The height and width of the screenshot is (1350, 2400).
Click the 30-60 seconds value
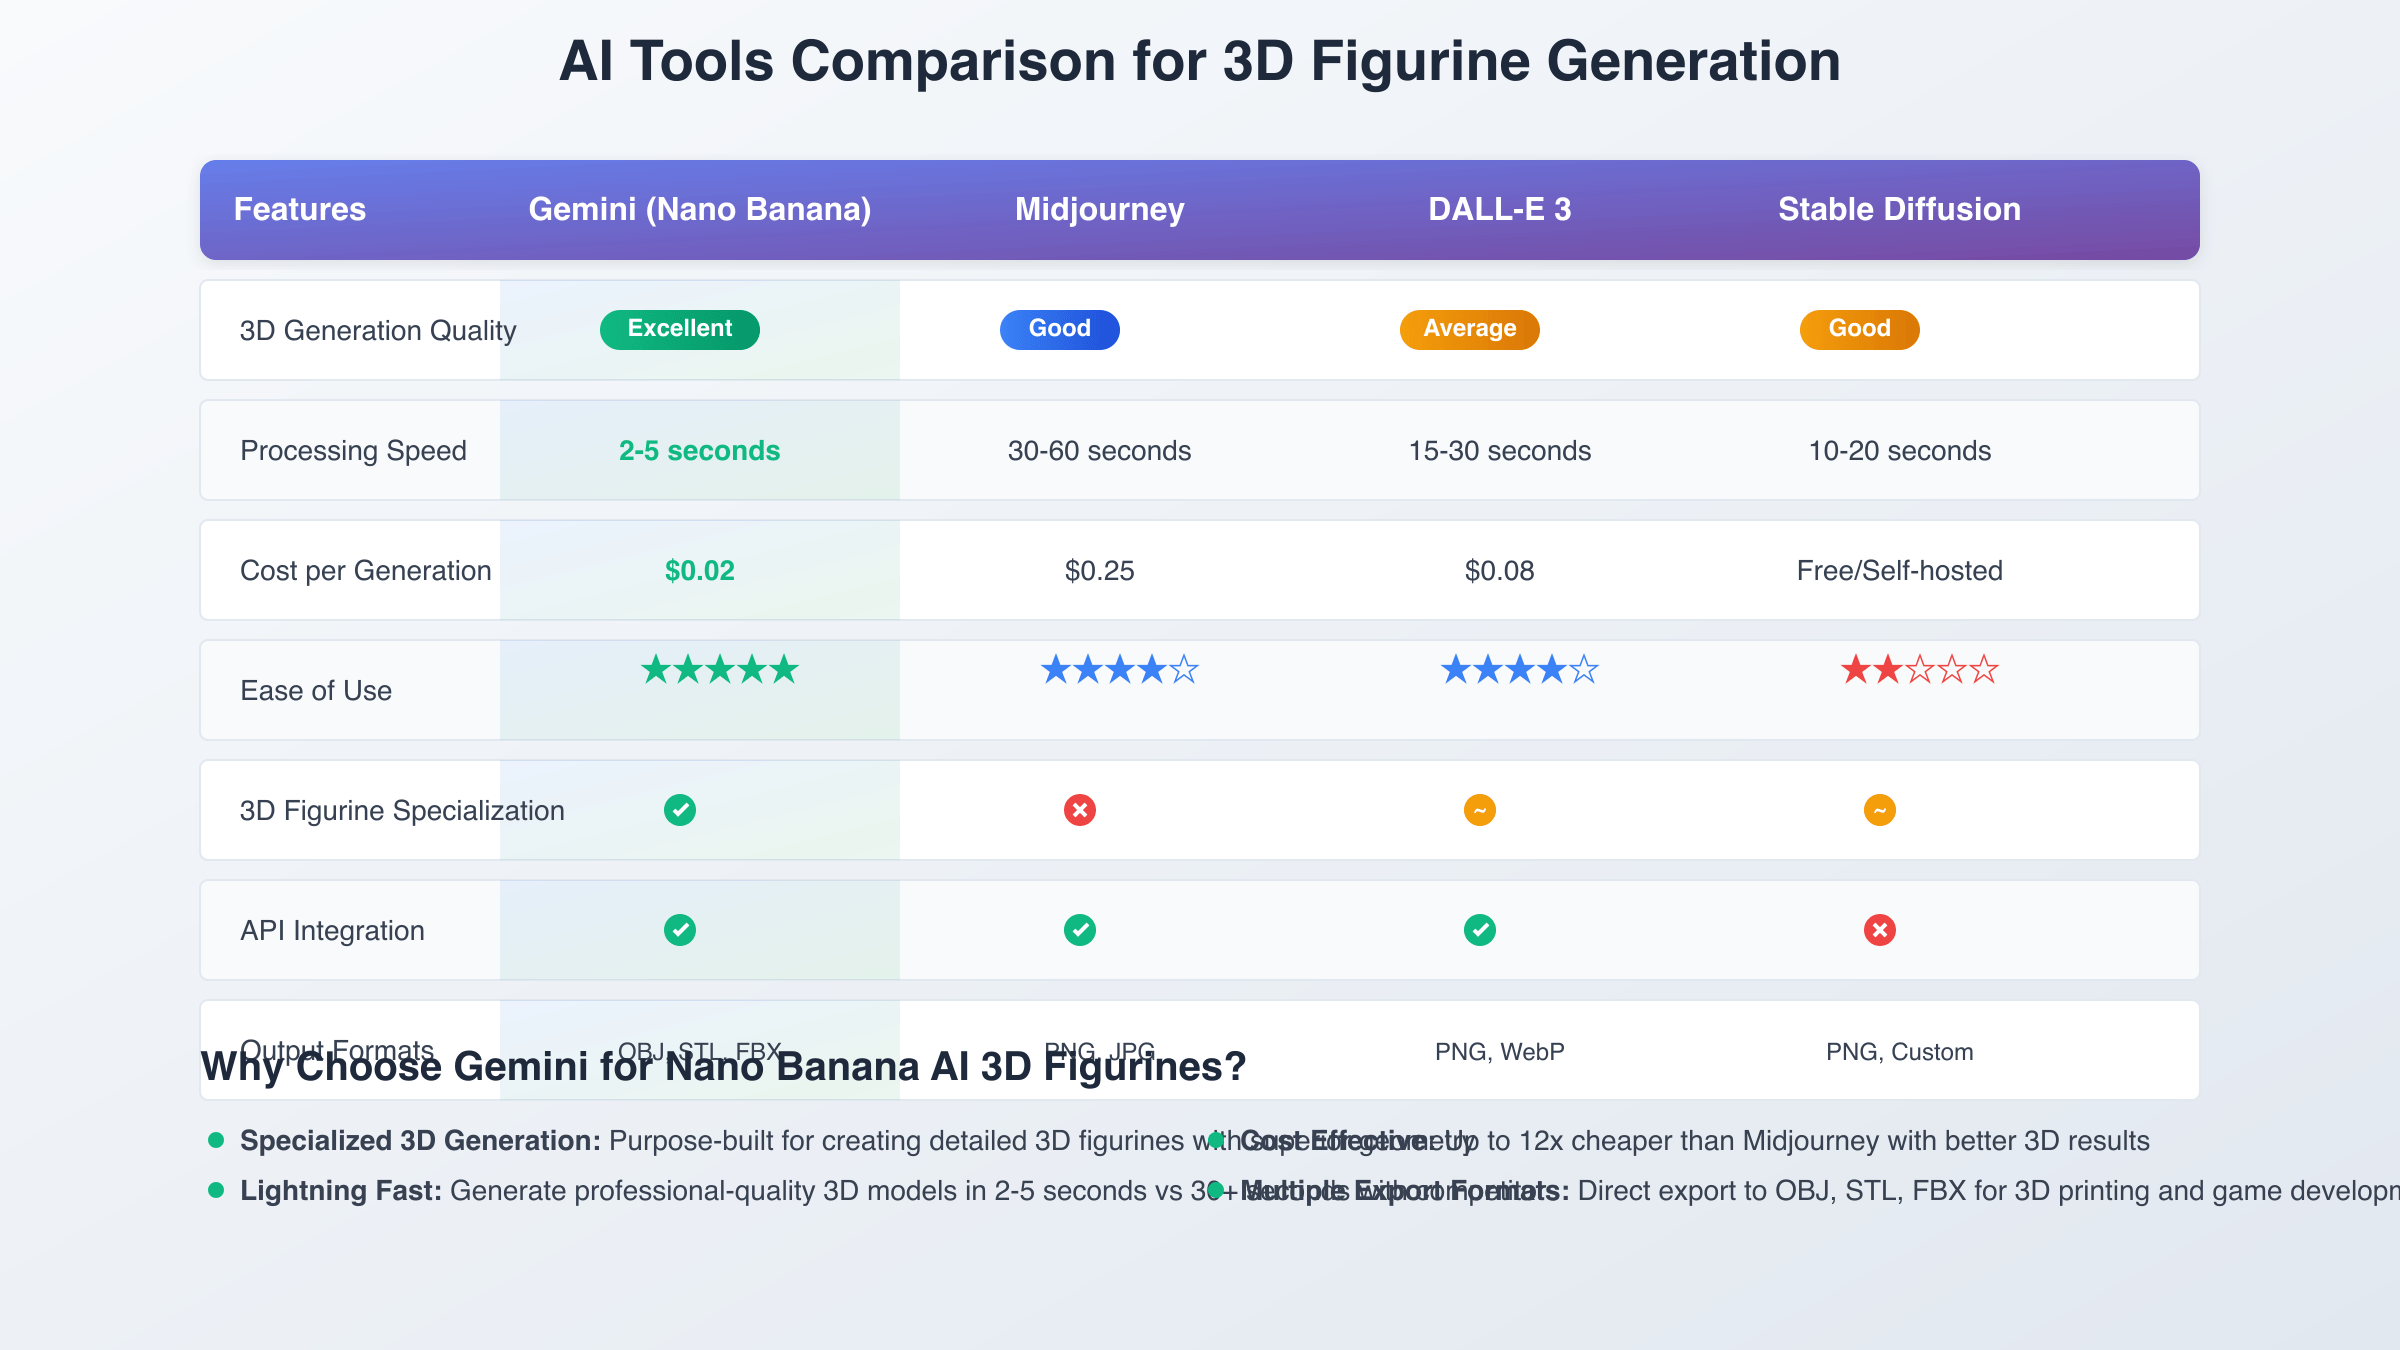(x=1100, y=451)
